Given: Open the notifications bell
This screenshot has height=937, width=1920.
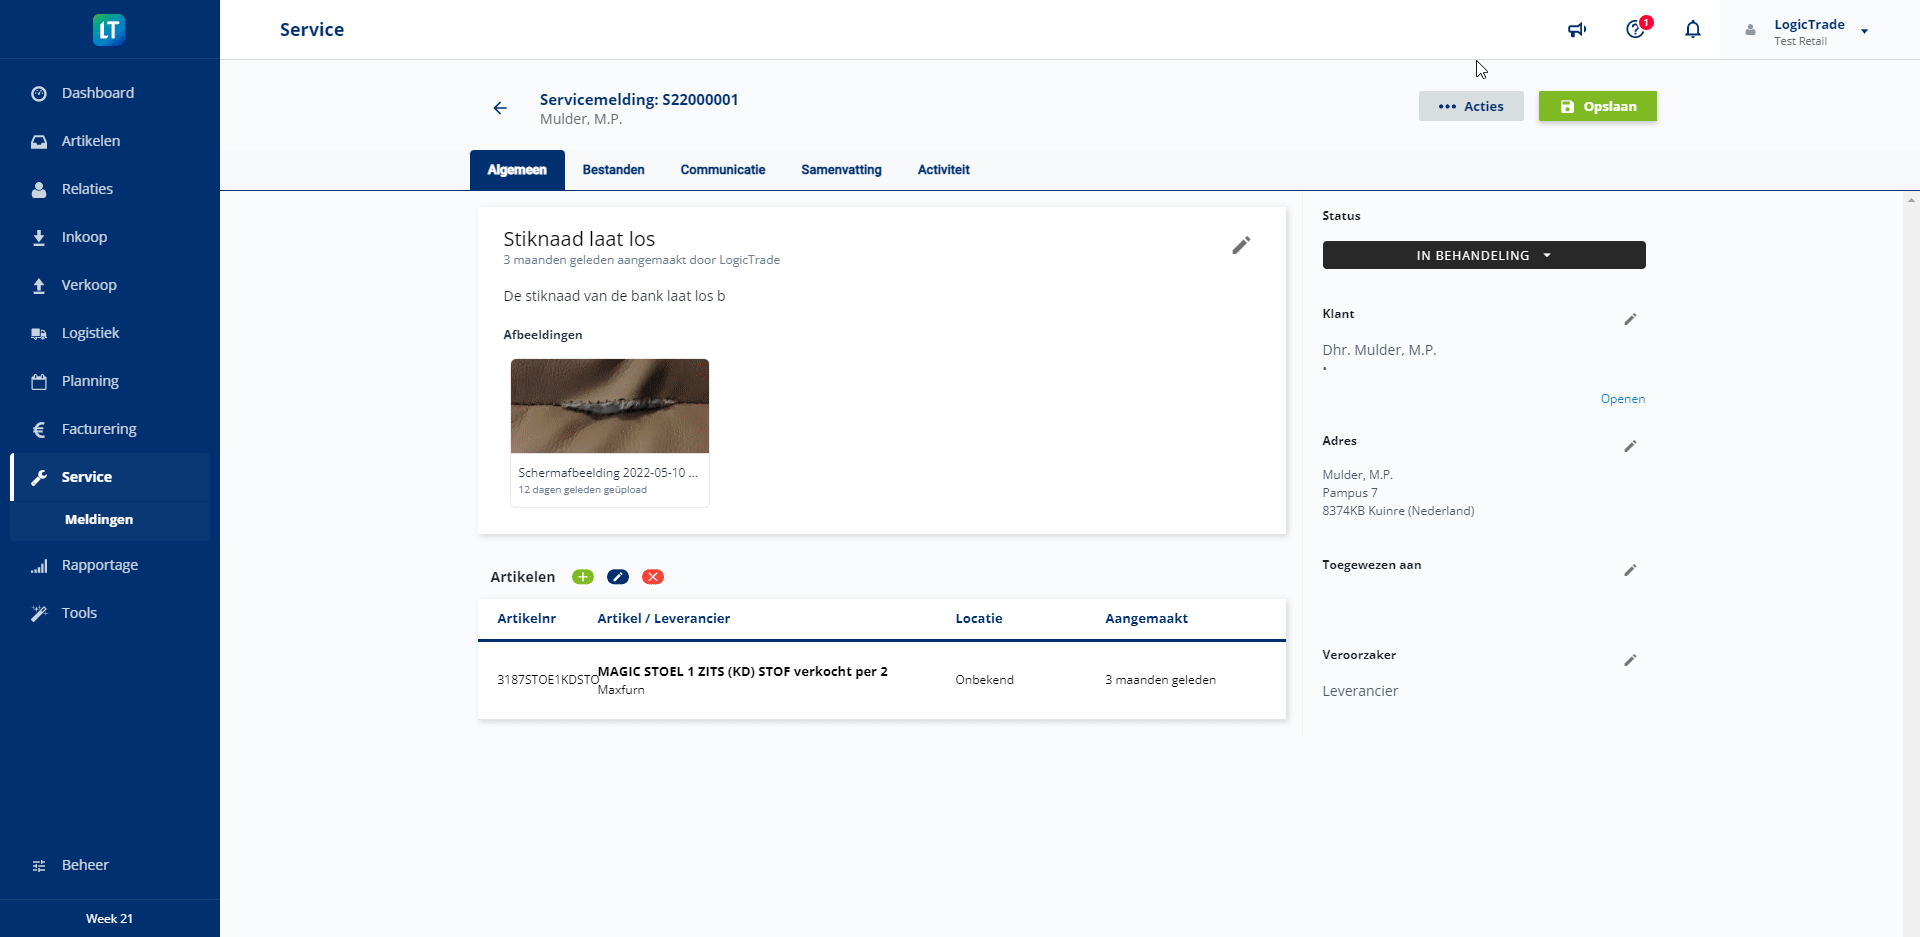Looking at the screenshot, I should point(1692,30).
